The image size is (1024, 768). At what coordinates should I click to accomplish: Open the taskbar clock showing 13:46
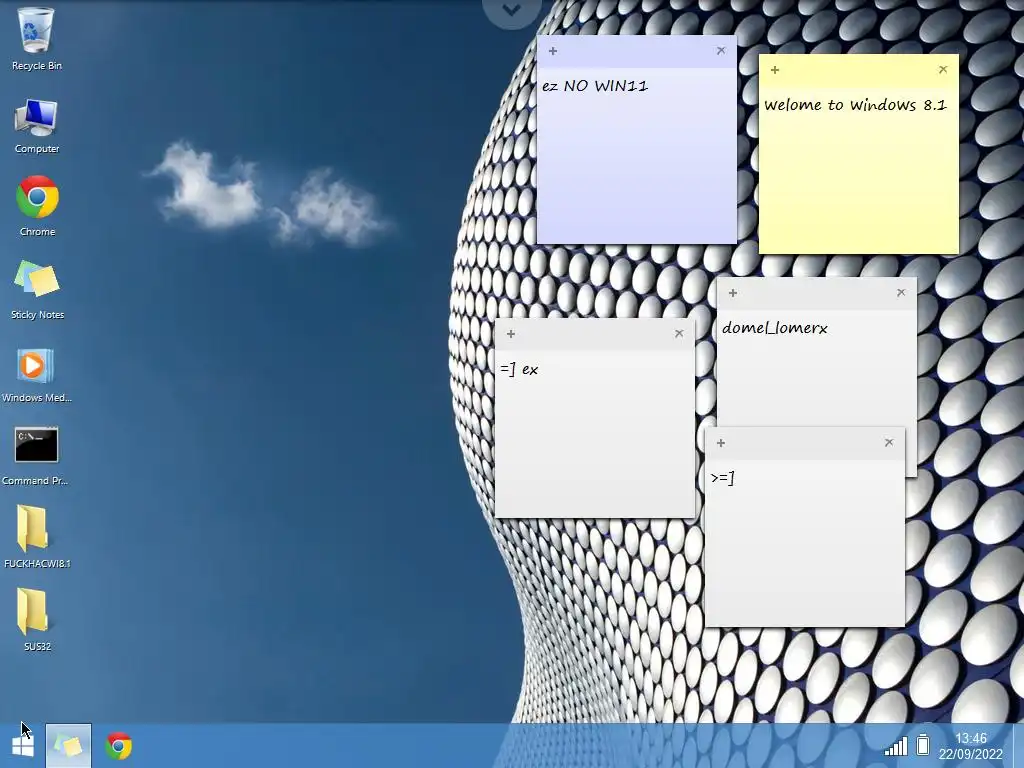[x=970, y=746]
